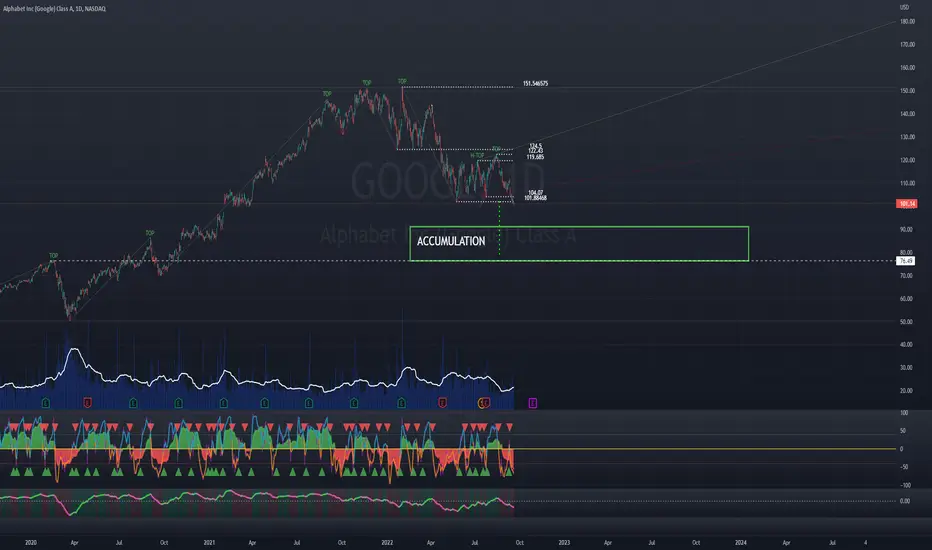Image resolution: width=932 pixels, height=550 pixels.
Task: Click the red 101.14 current price tag
Action: tap(906, 203)
